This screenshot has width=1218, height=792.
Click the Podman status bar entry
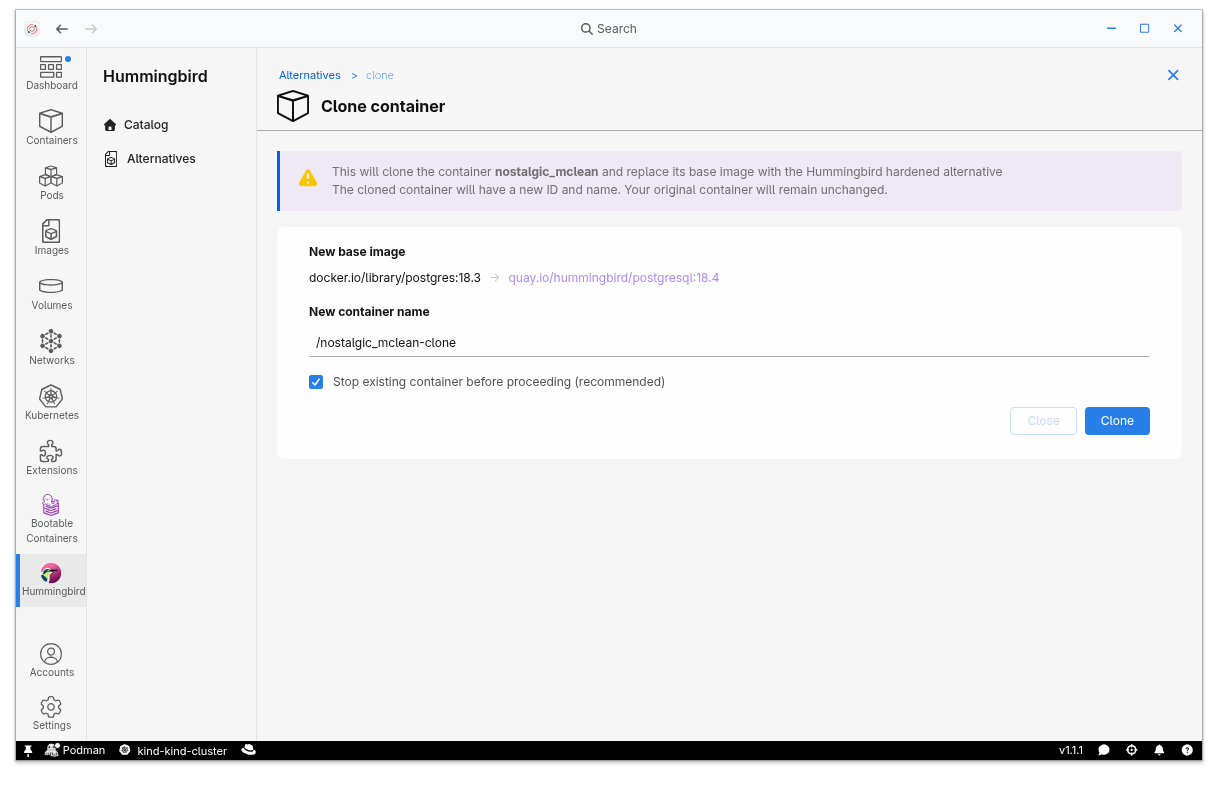(75, 750)
